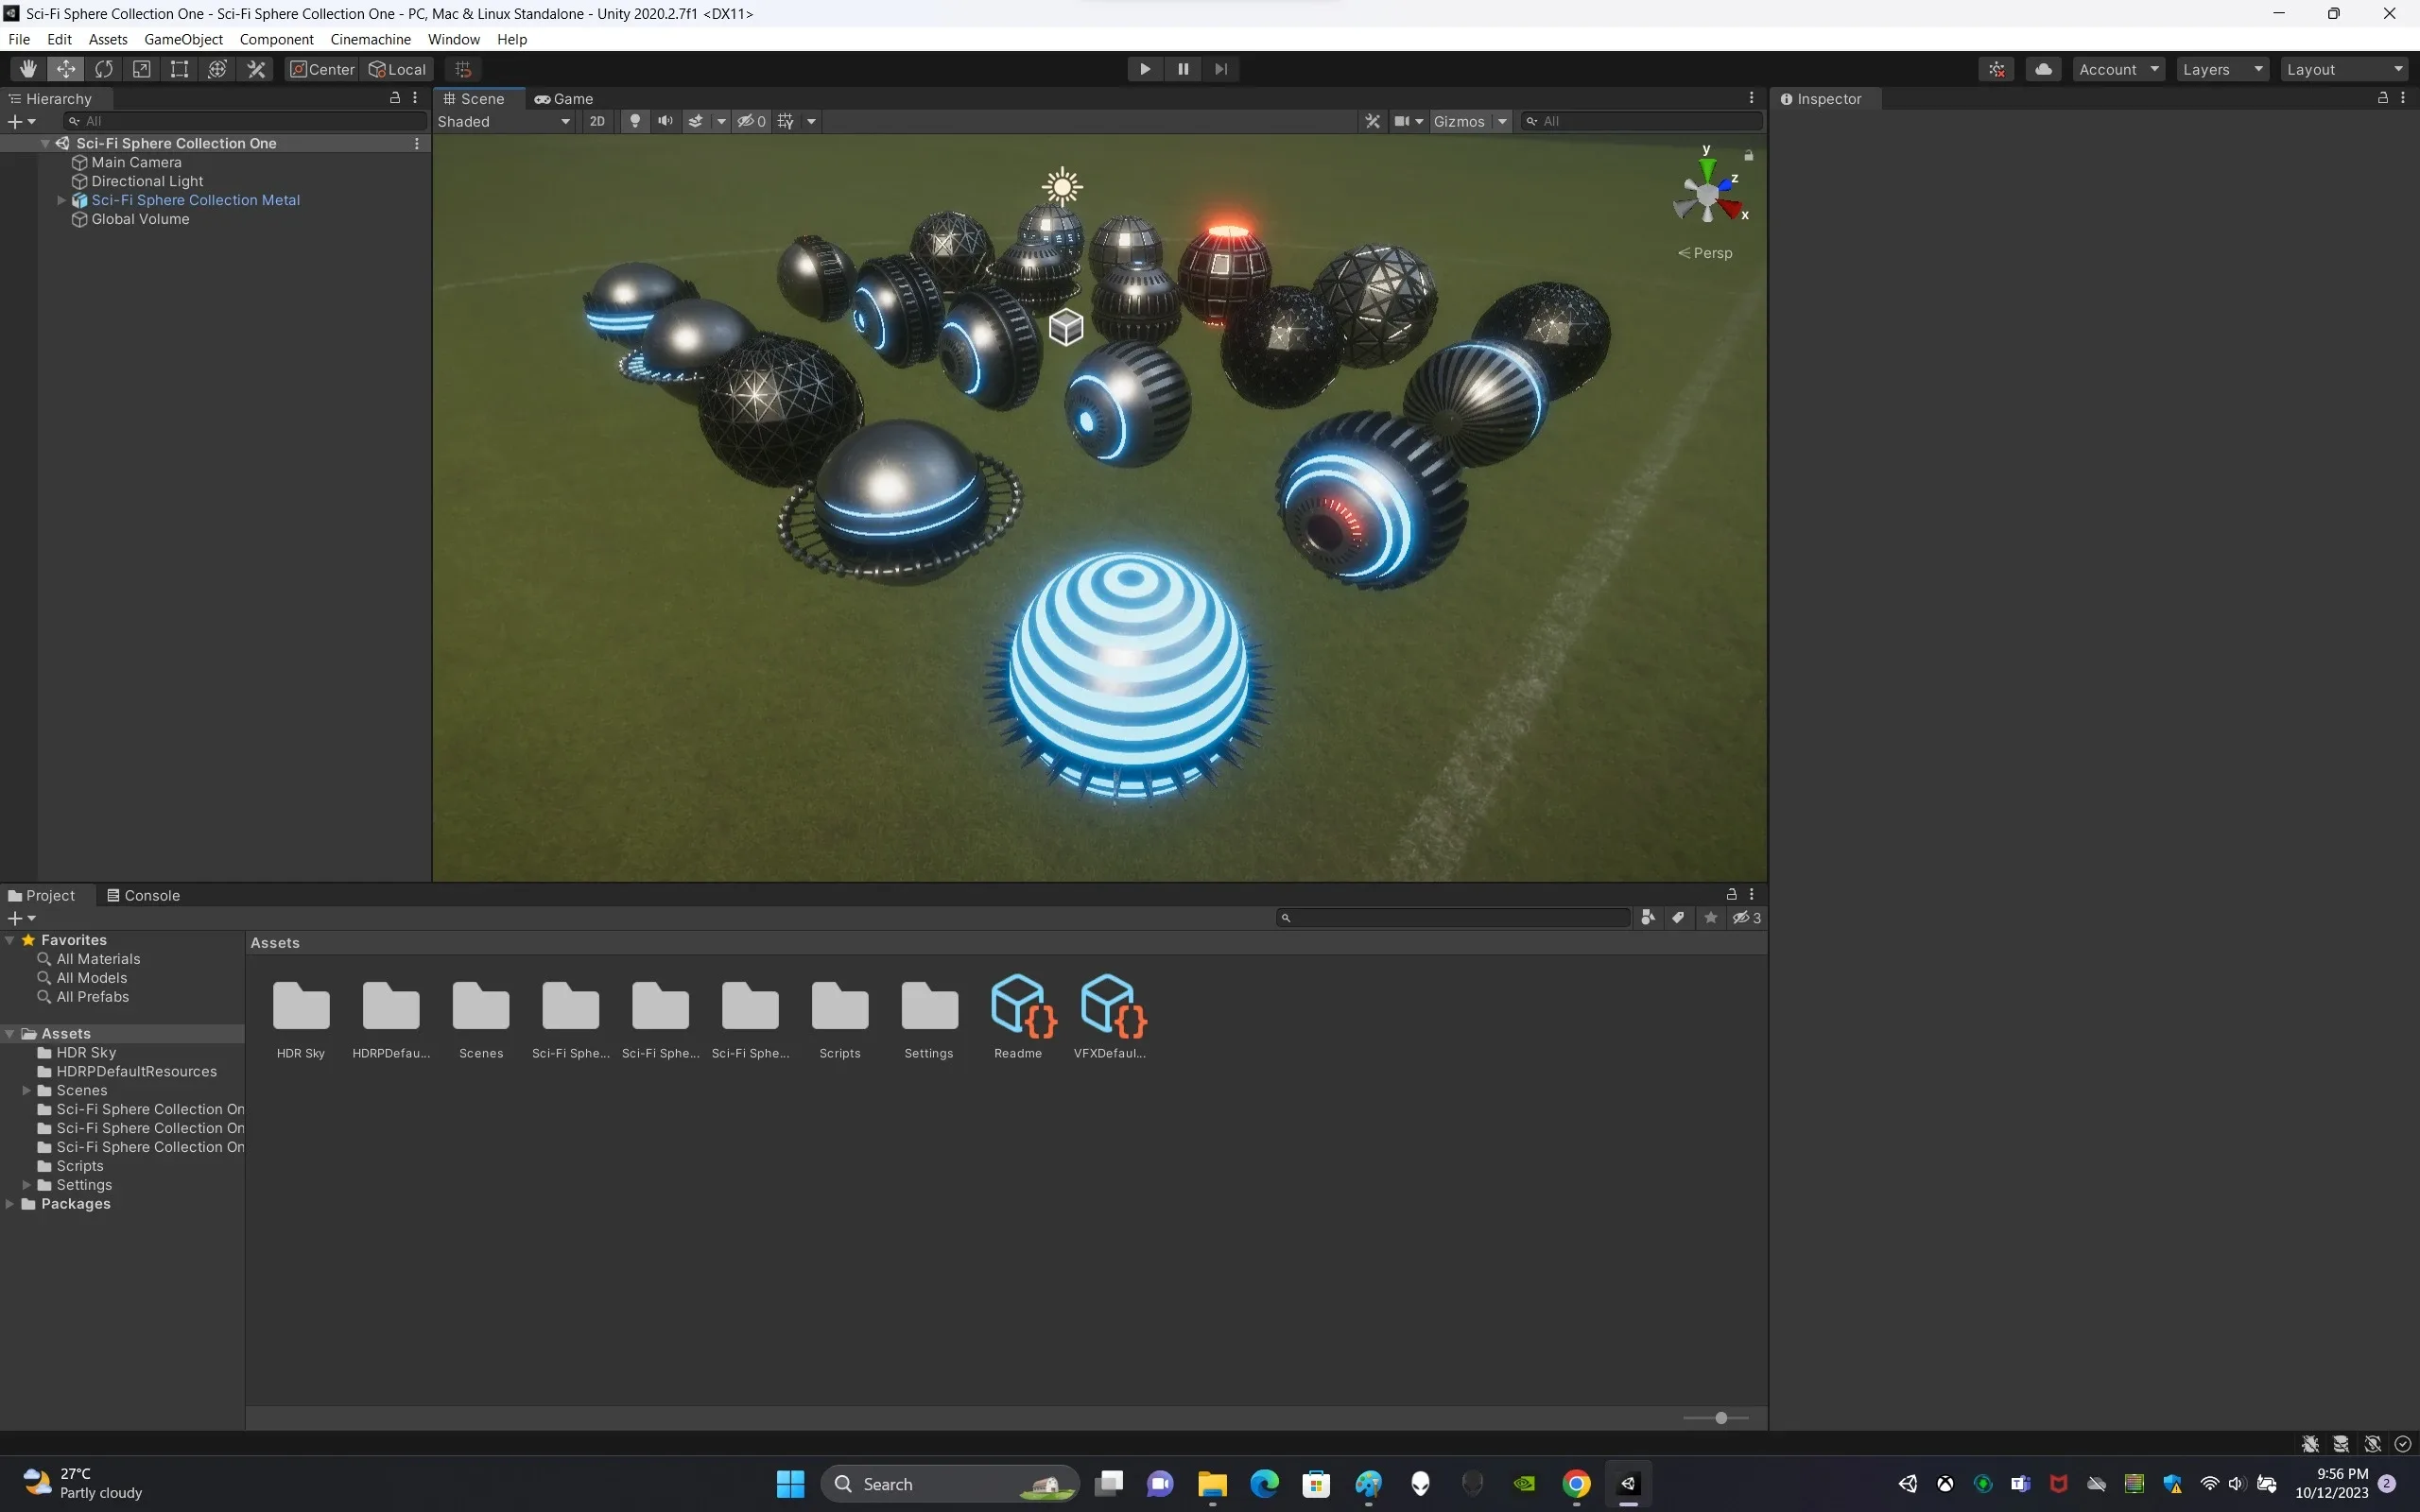Viewport: 2420px width, 1512px height.
Task: Select the Hand tool in toolbar
Action: click(28, 69)
